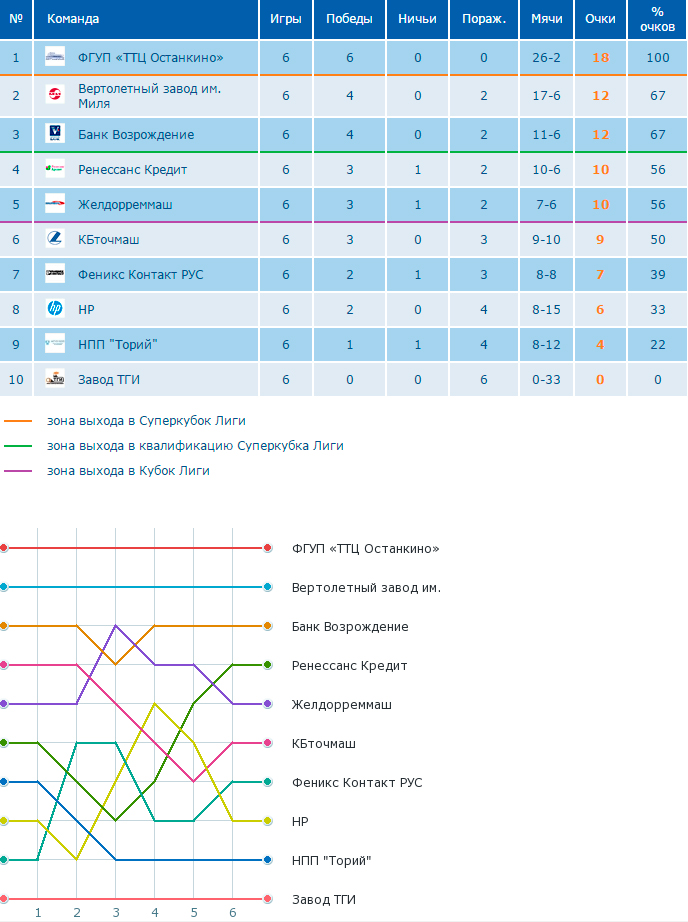The image size is (688, 922).
Task: Open the Феникс Контакт РУС link in table
Action: tap(141, 275)
